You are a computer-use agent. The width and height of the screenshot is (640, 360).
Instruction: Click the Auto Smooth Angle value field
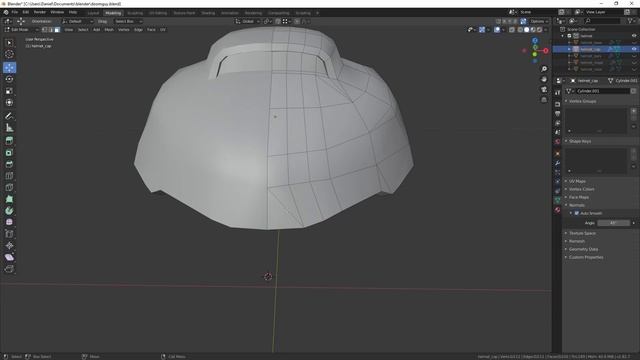click(613, 223)
